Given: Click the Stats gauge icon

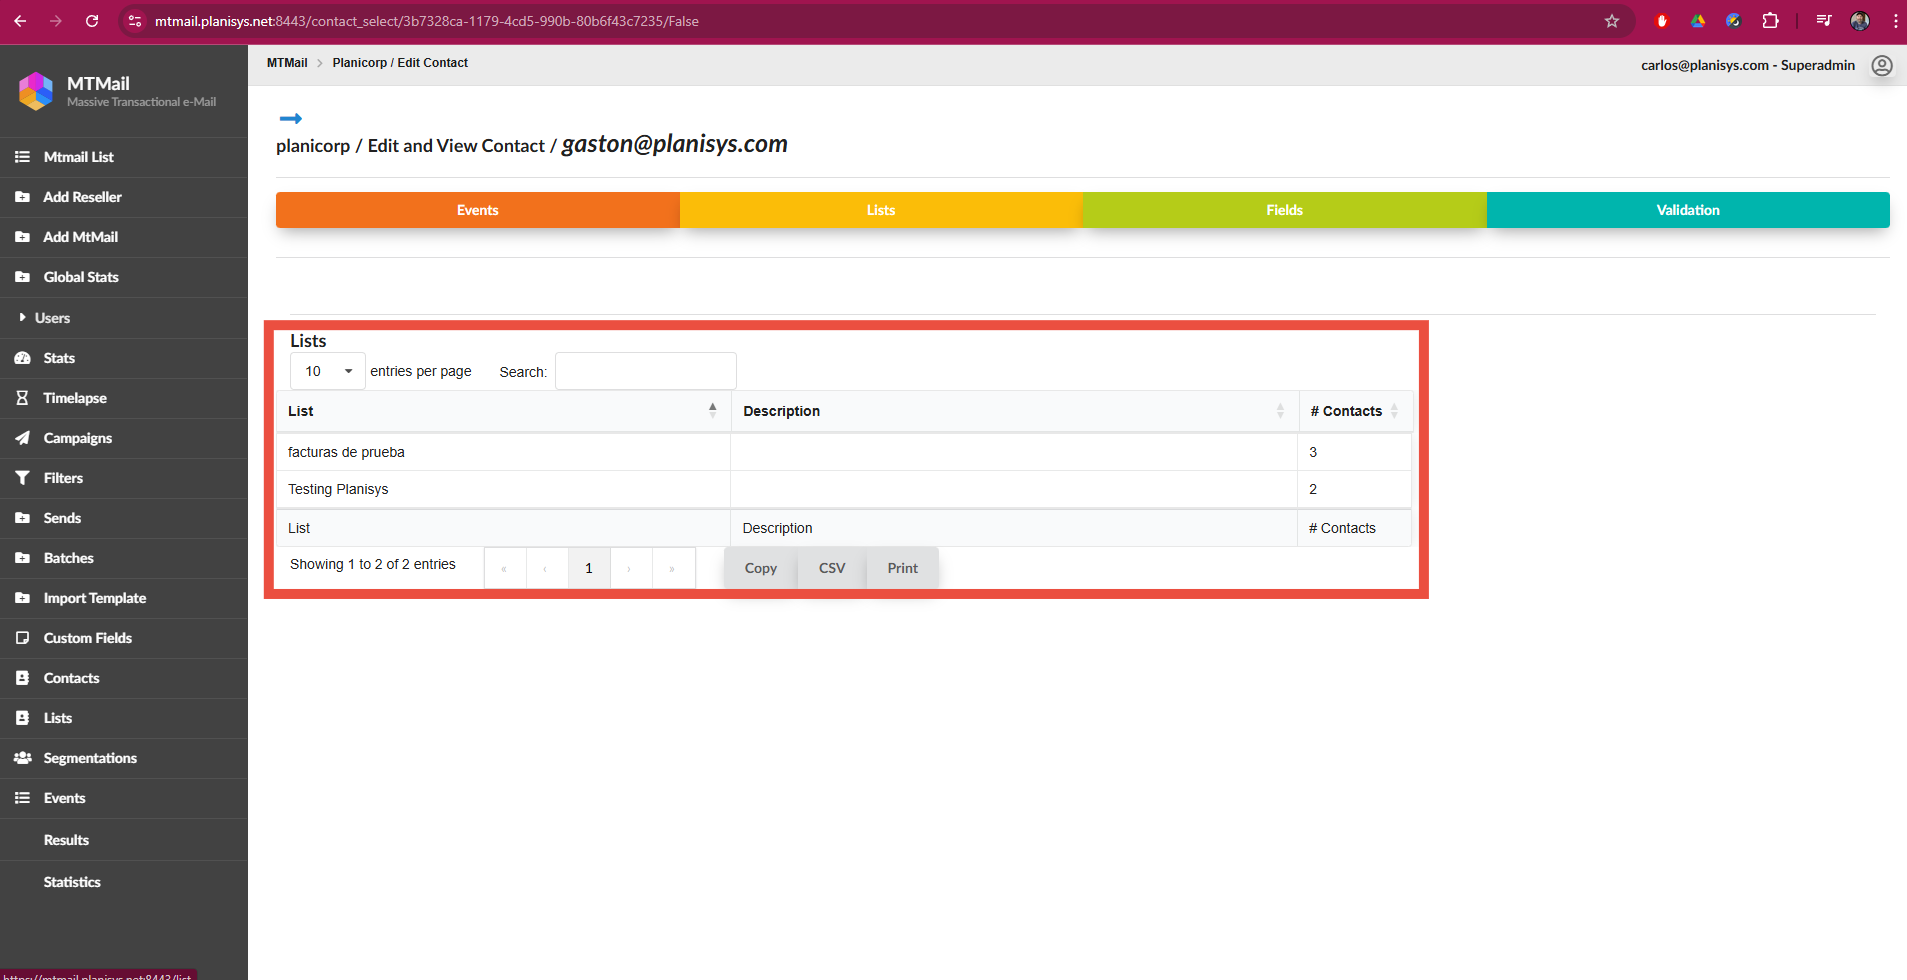Looking at the screenshot, I should pyautogui.click(x=22, y=358).
